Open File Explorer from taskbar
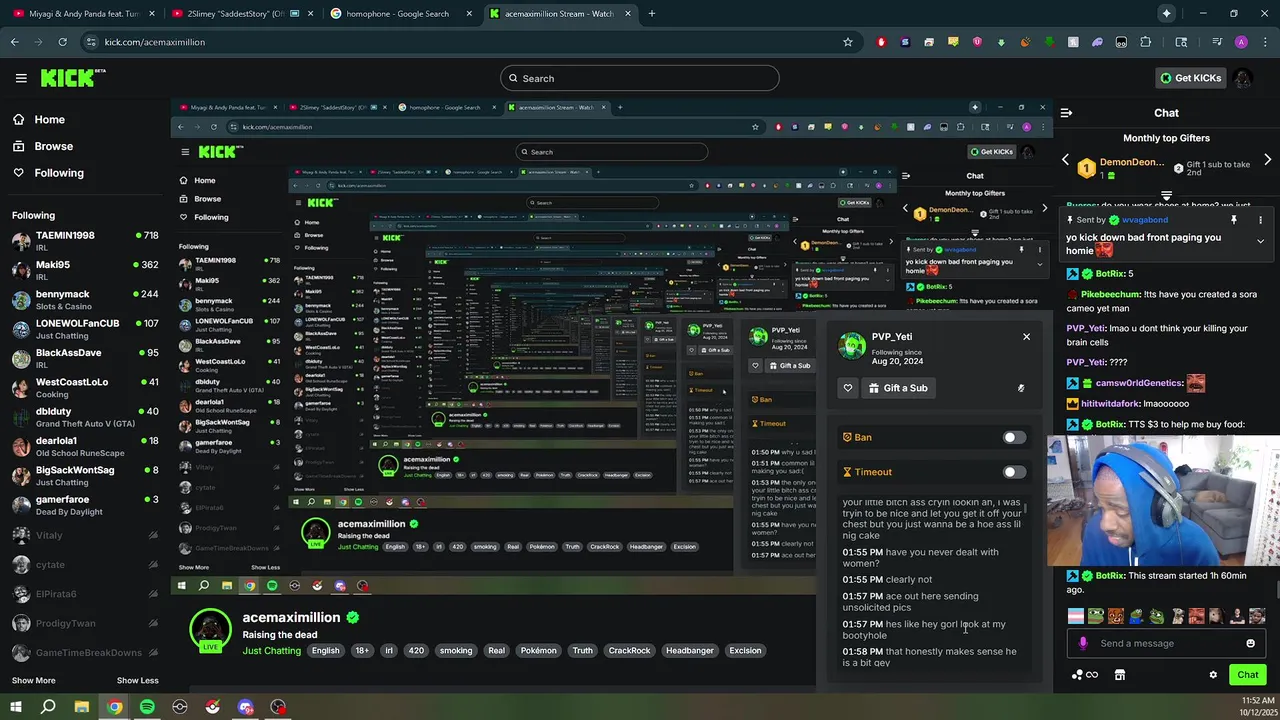The width and height of the screenshot is (1280, 720). pyautogui.click(x=82, y=707)
